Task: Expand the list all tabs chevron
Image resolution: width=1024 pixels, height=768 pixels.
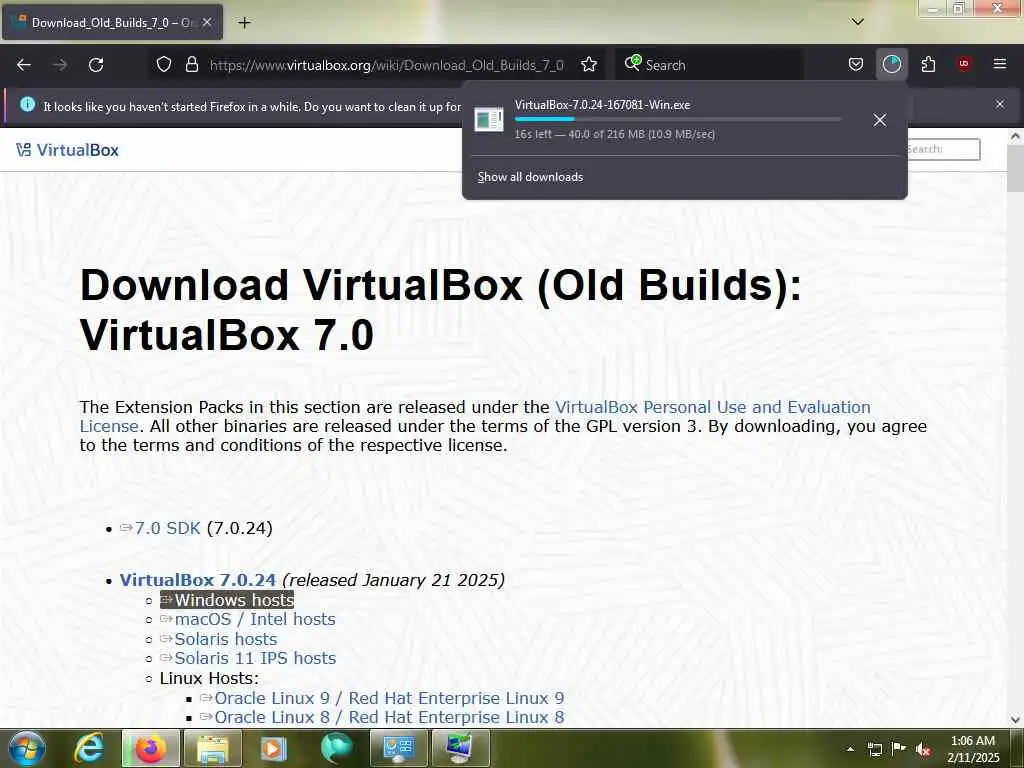Action: 858,22
